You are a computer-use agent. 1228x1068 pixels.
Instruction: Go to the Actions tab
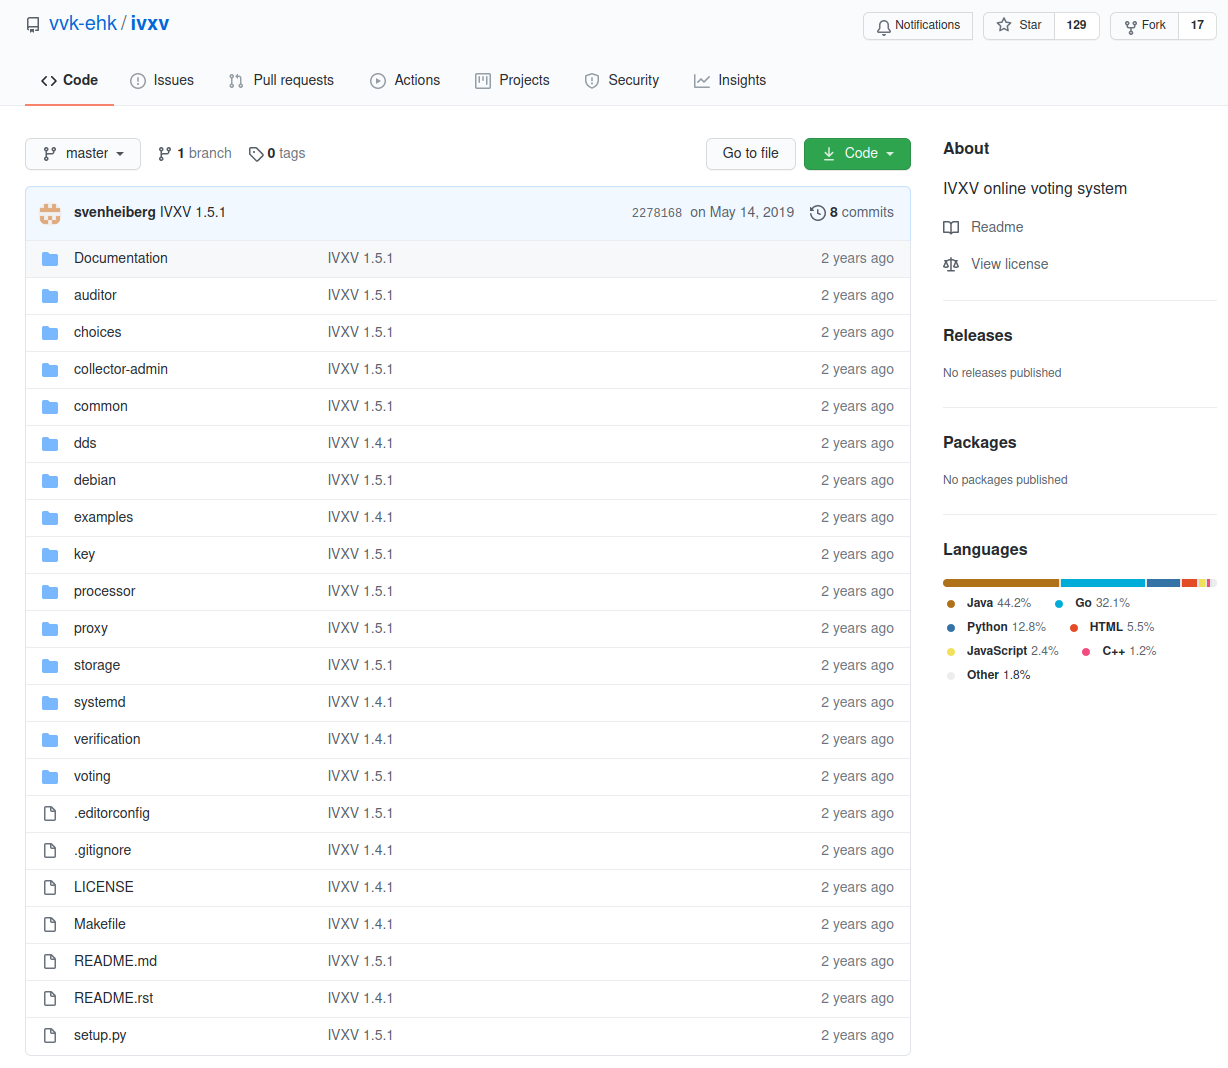(x=405, y=81)
